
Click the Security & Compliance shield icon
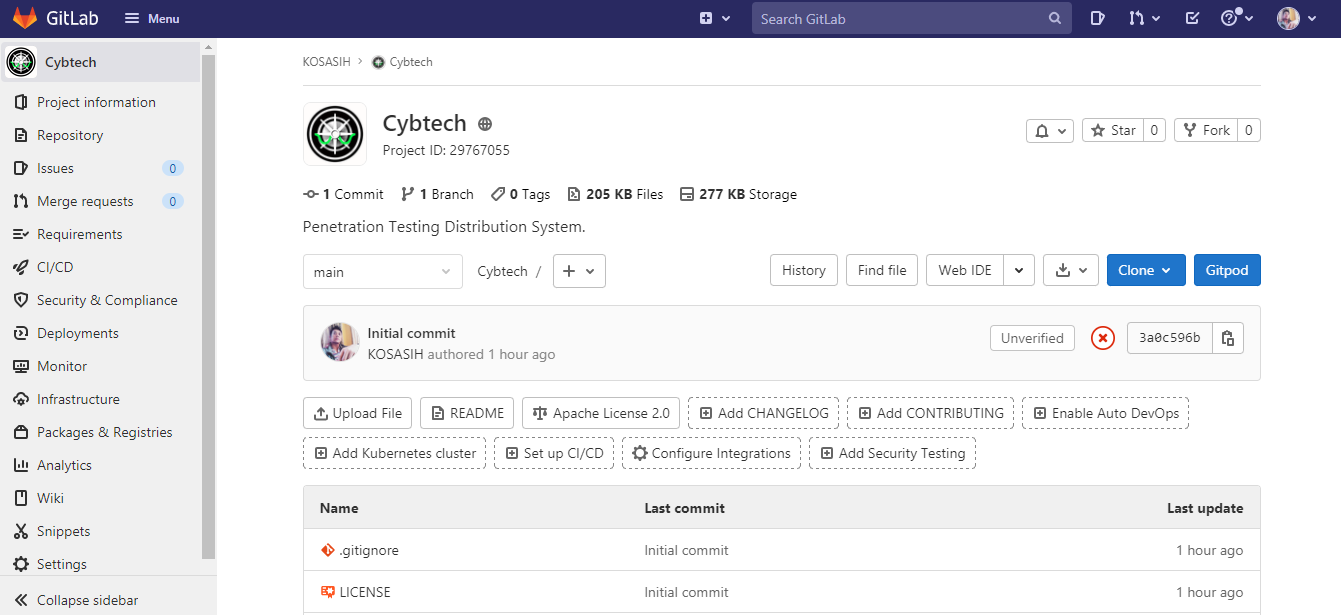click(20, 300)
